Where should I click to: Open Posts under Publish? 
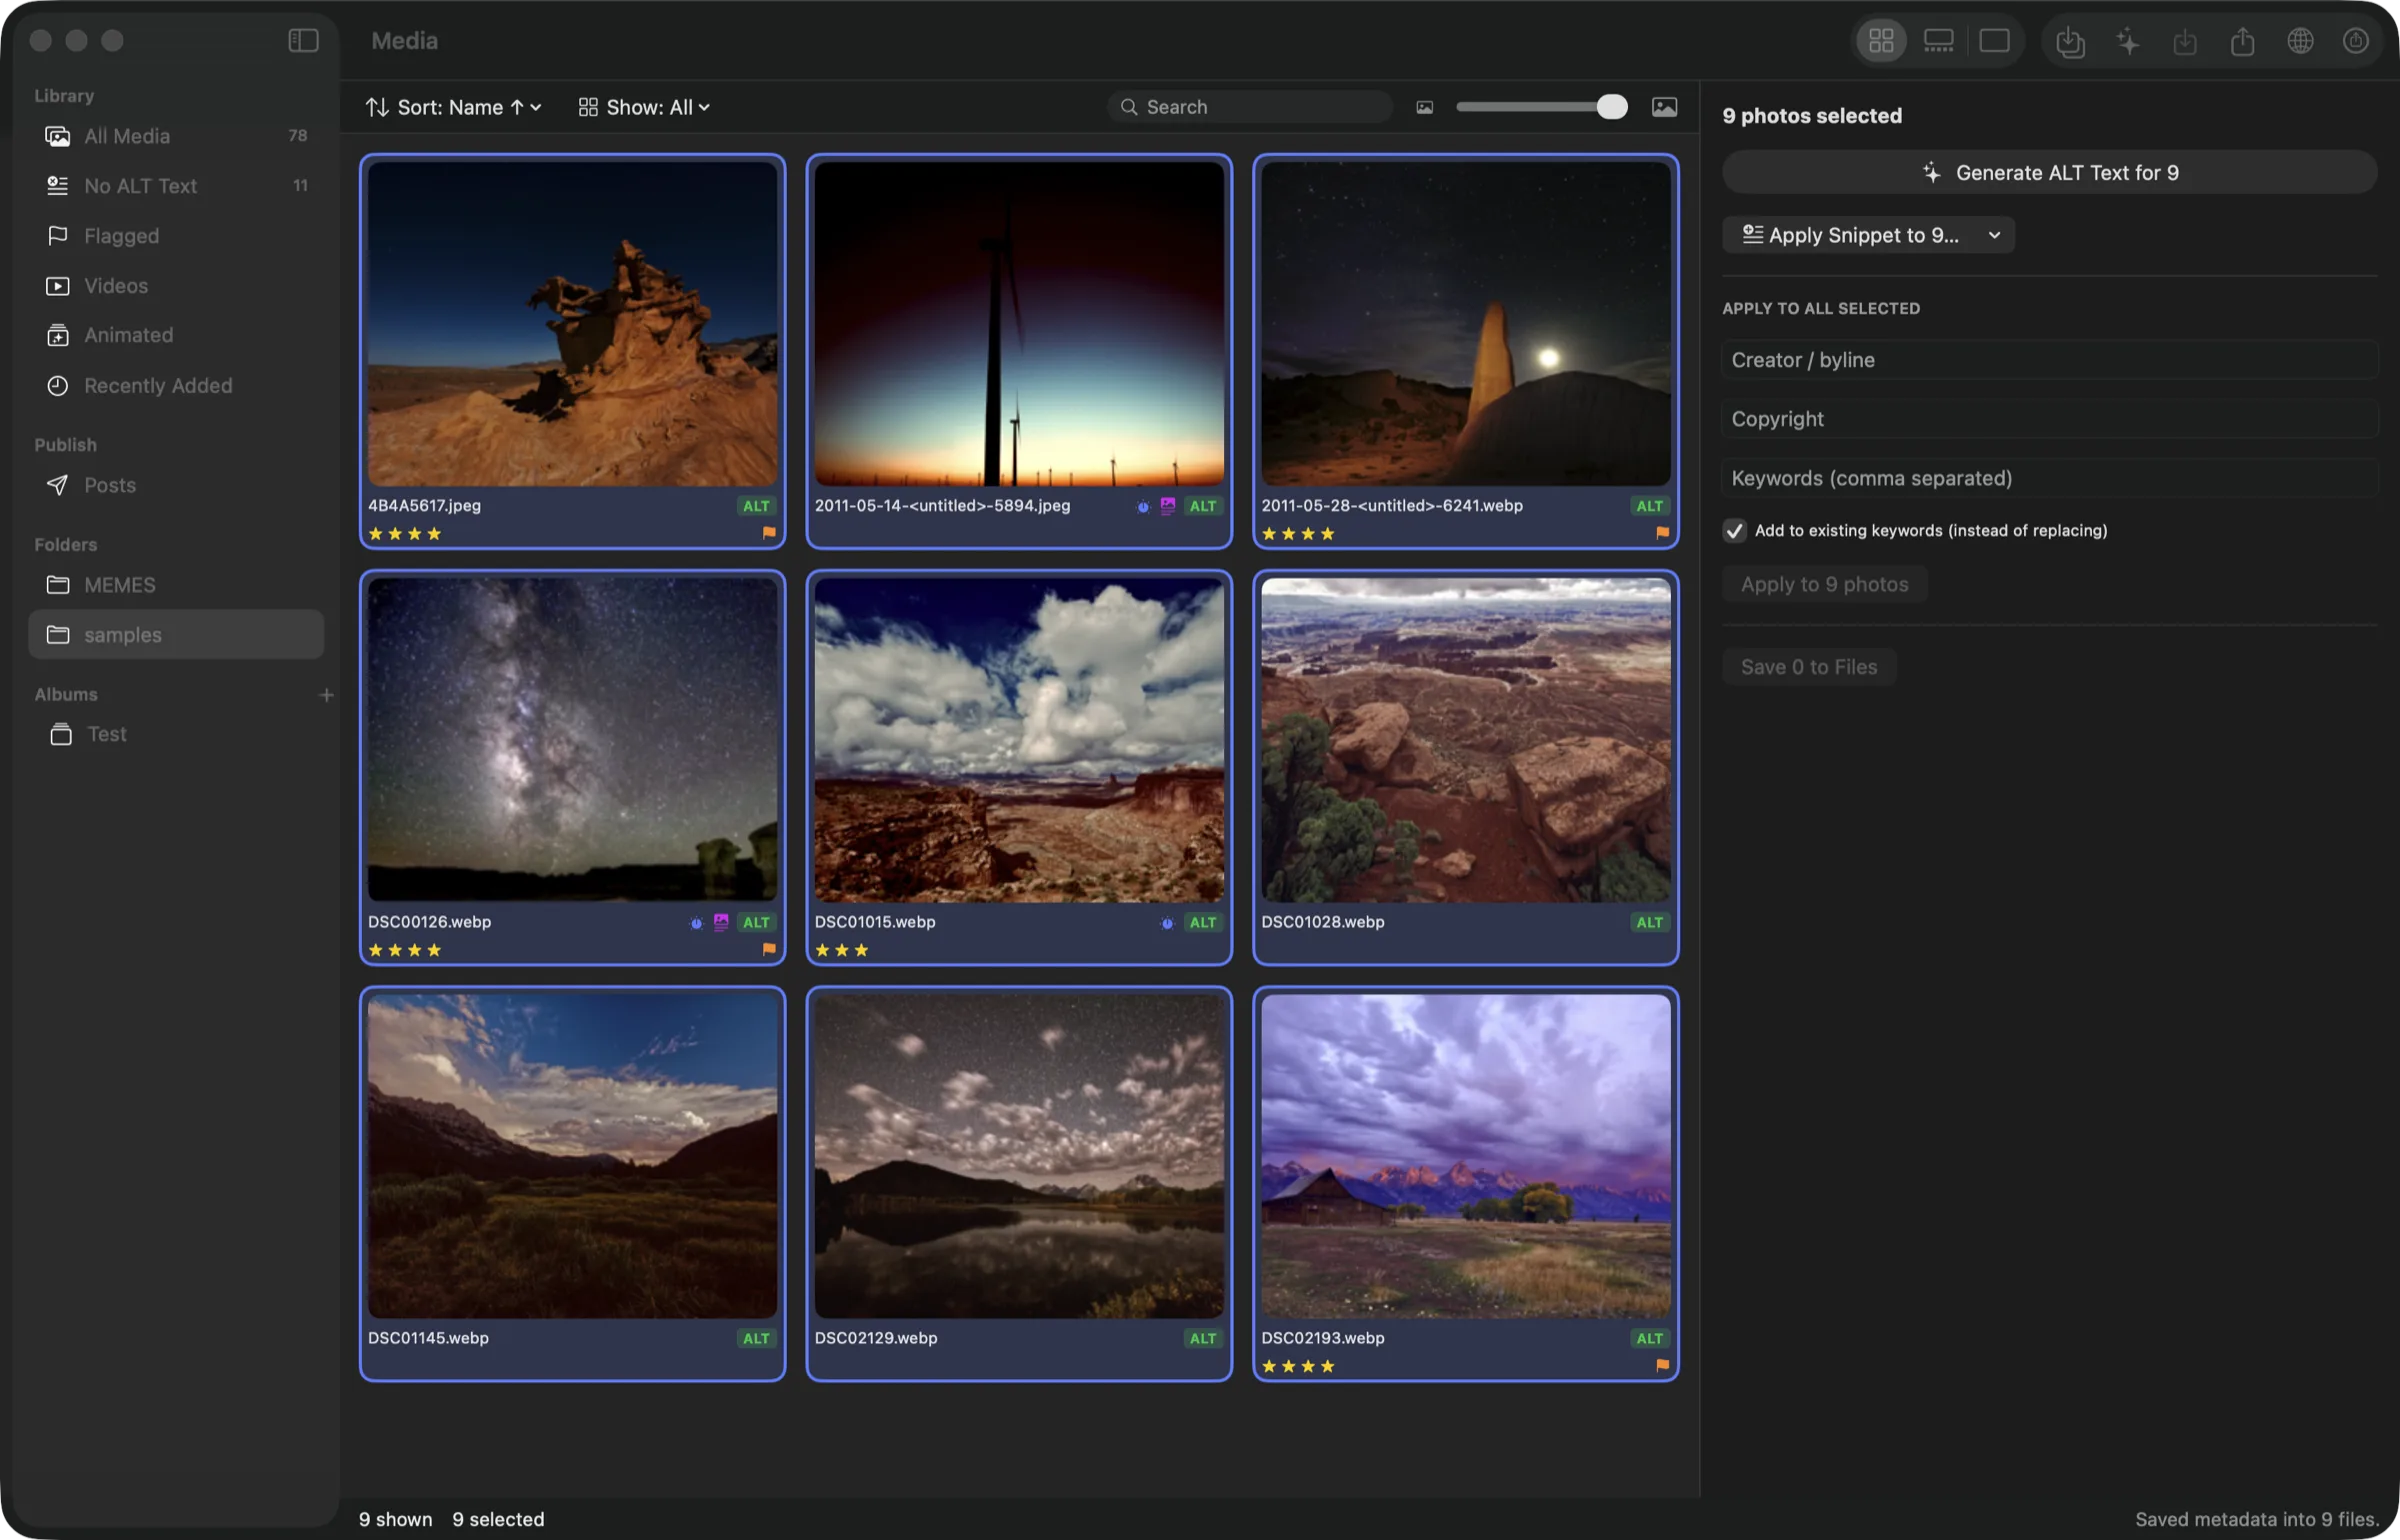pyautogui.click(x=176, y=485)
